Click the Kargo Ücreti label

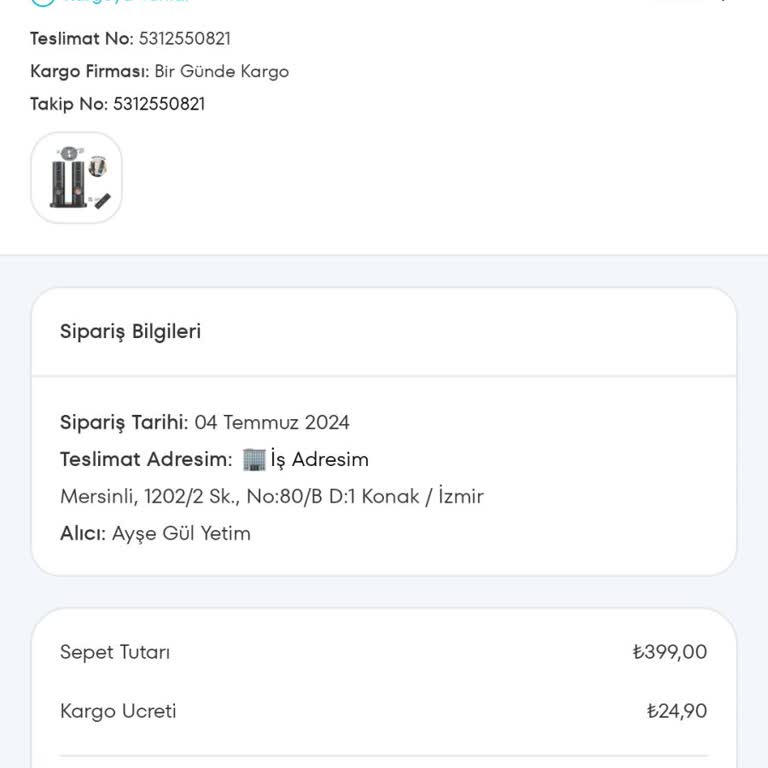click(x=118, y=711)
